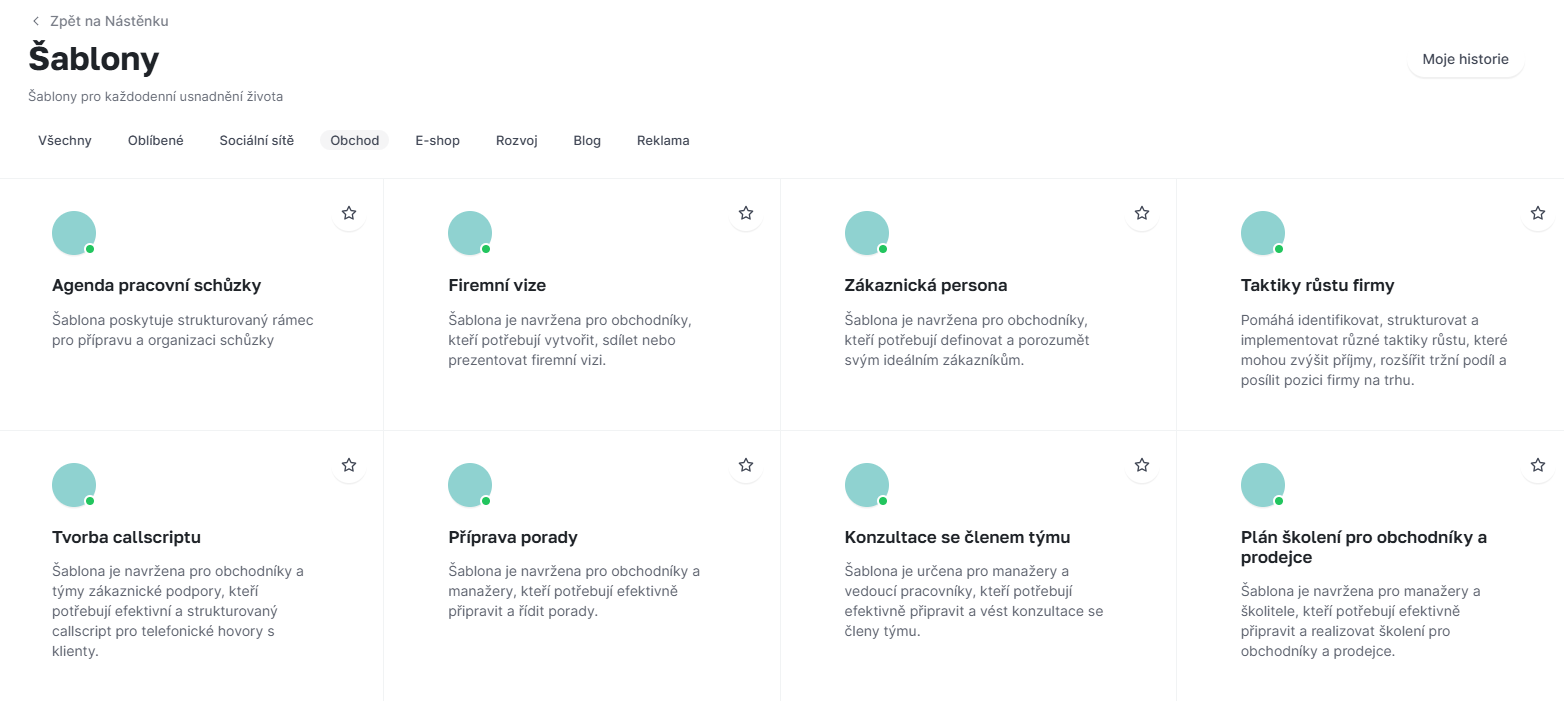Mark Taktiky růstu firmy as favorite

1538,213
